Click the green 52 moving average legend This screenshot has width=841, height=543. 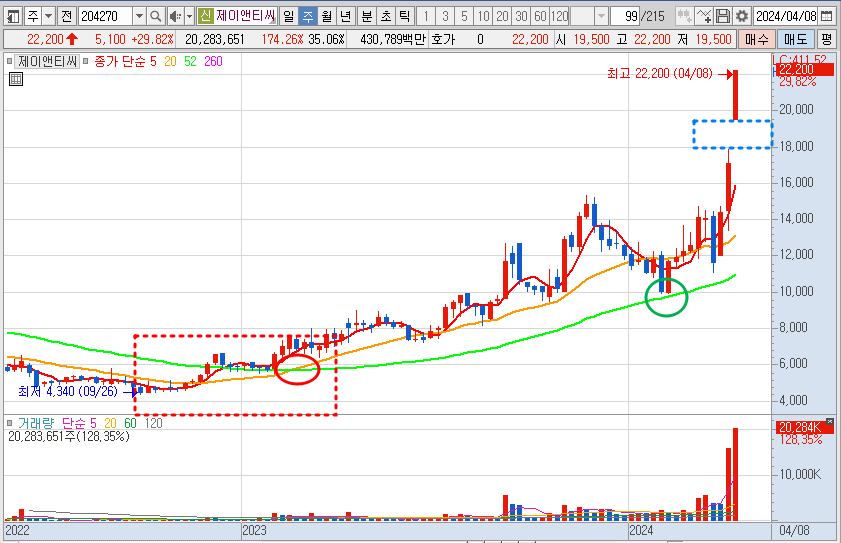(190, 62)
